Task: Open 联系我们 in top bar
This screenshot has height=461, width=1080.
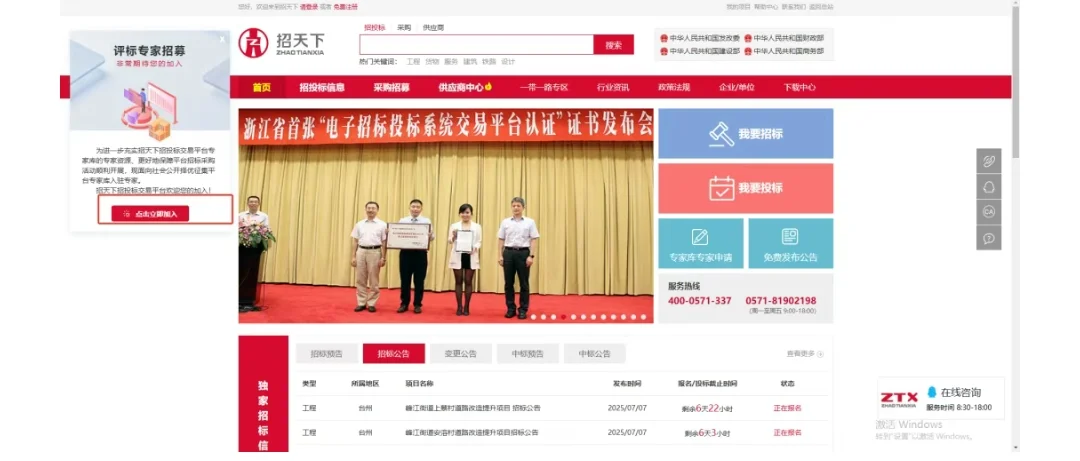Action: pyautogui.click(x=793, y=6)
